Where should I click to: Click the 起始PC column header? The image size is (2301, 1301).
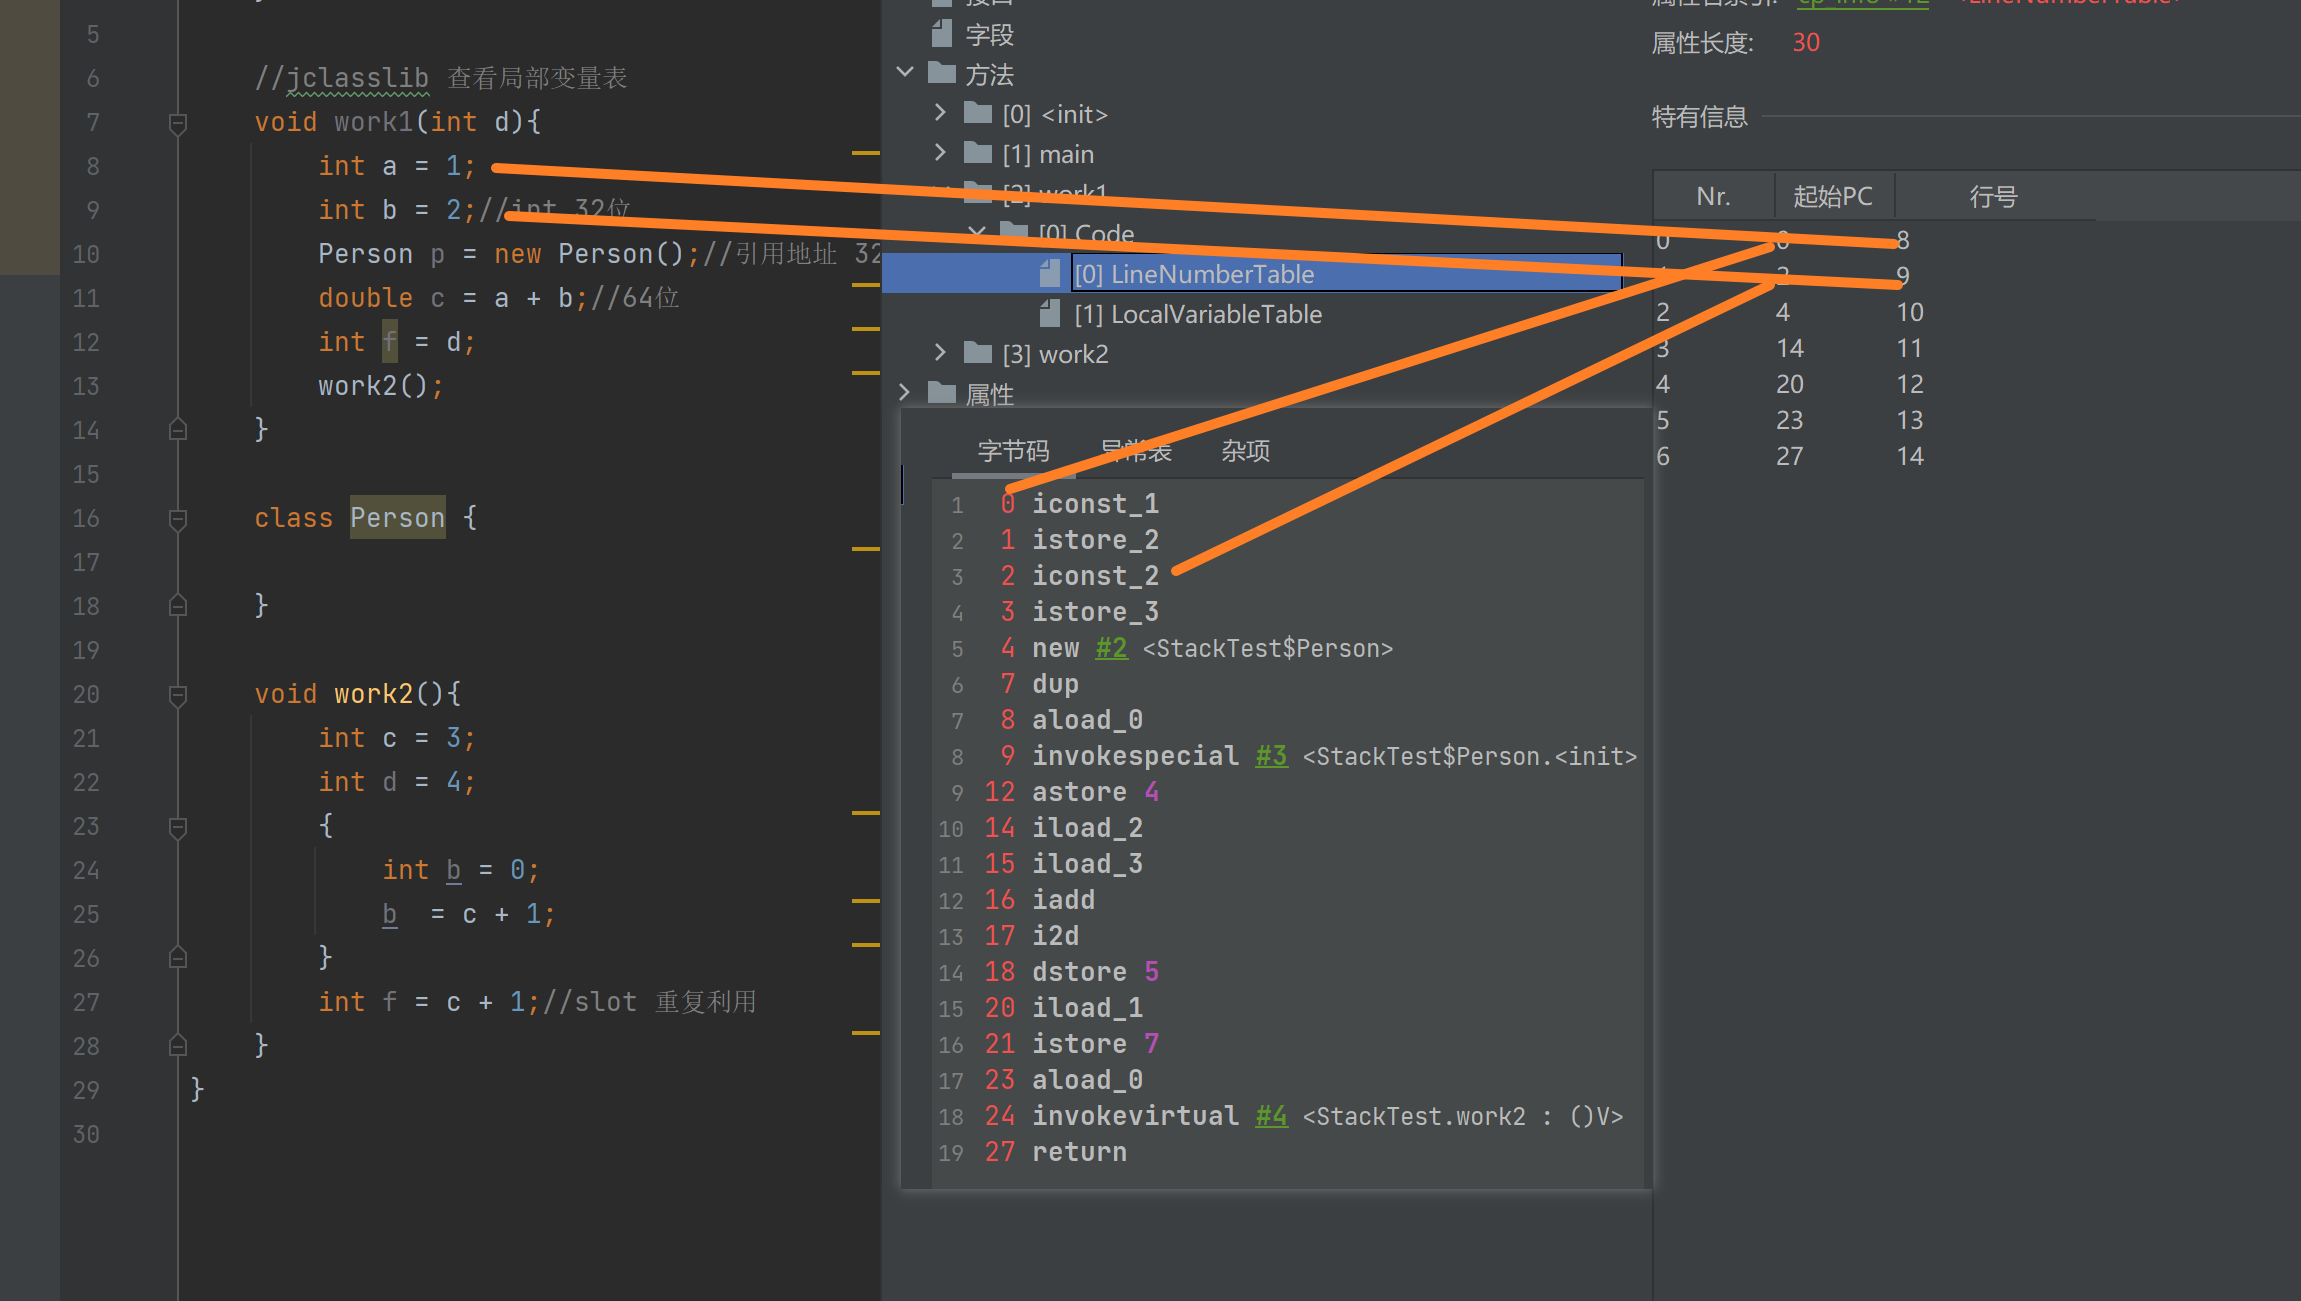1832,196
